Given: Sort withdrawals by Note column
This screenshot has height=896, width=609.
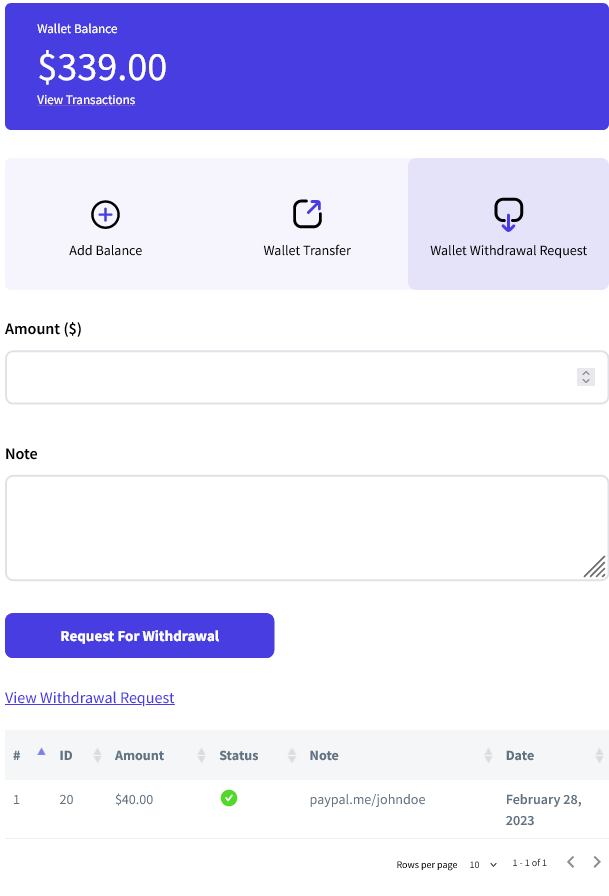Looking at the screenshot, I should [x=489, y=756].
